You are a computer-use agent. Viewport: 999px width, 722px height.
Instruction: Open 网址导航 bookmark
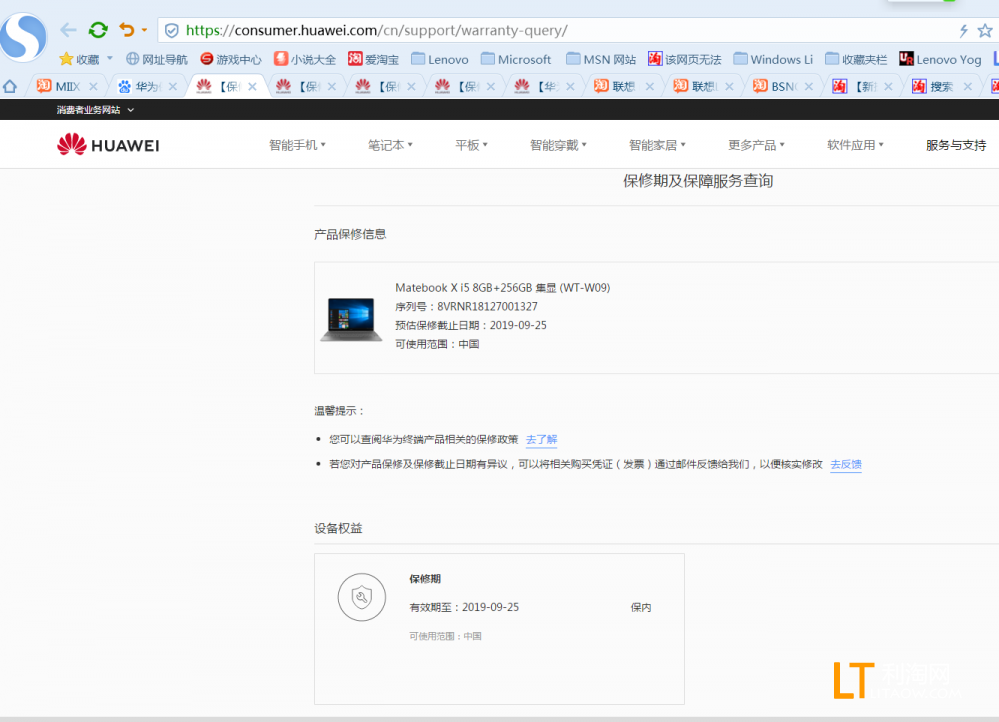tap(157, 59)
